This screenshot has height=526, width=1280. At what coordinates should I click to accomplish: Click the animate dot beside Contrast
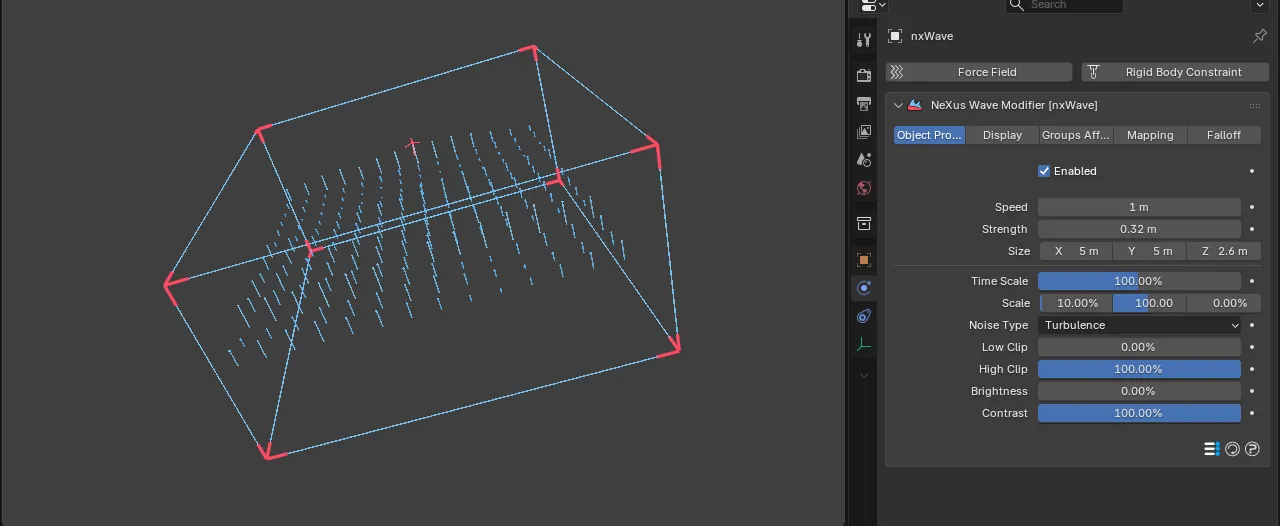(x=1252, y=413)
